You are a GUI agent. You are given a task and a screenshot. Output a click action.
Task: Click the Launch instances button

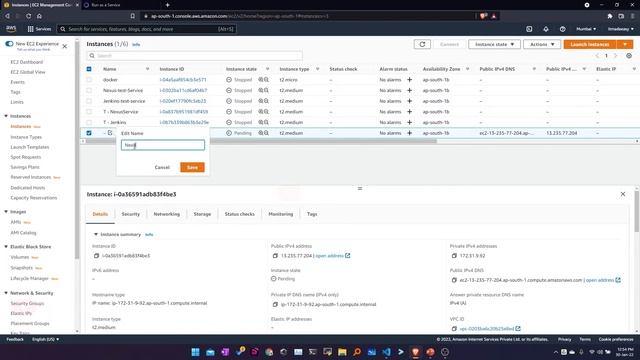[x=590, y=44]
